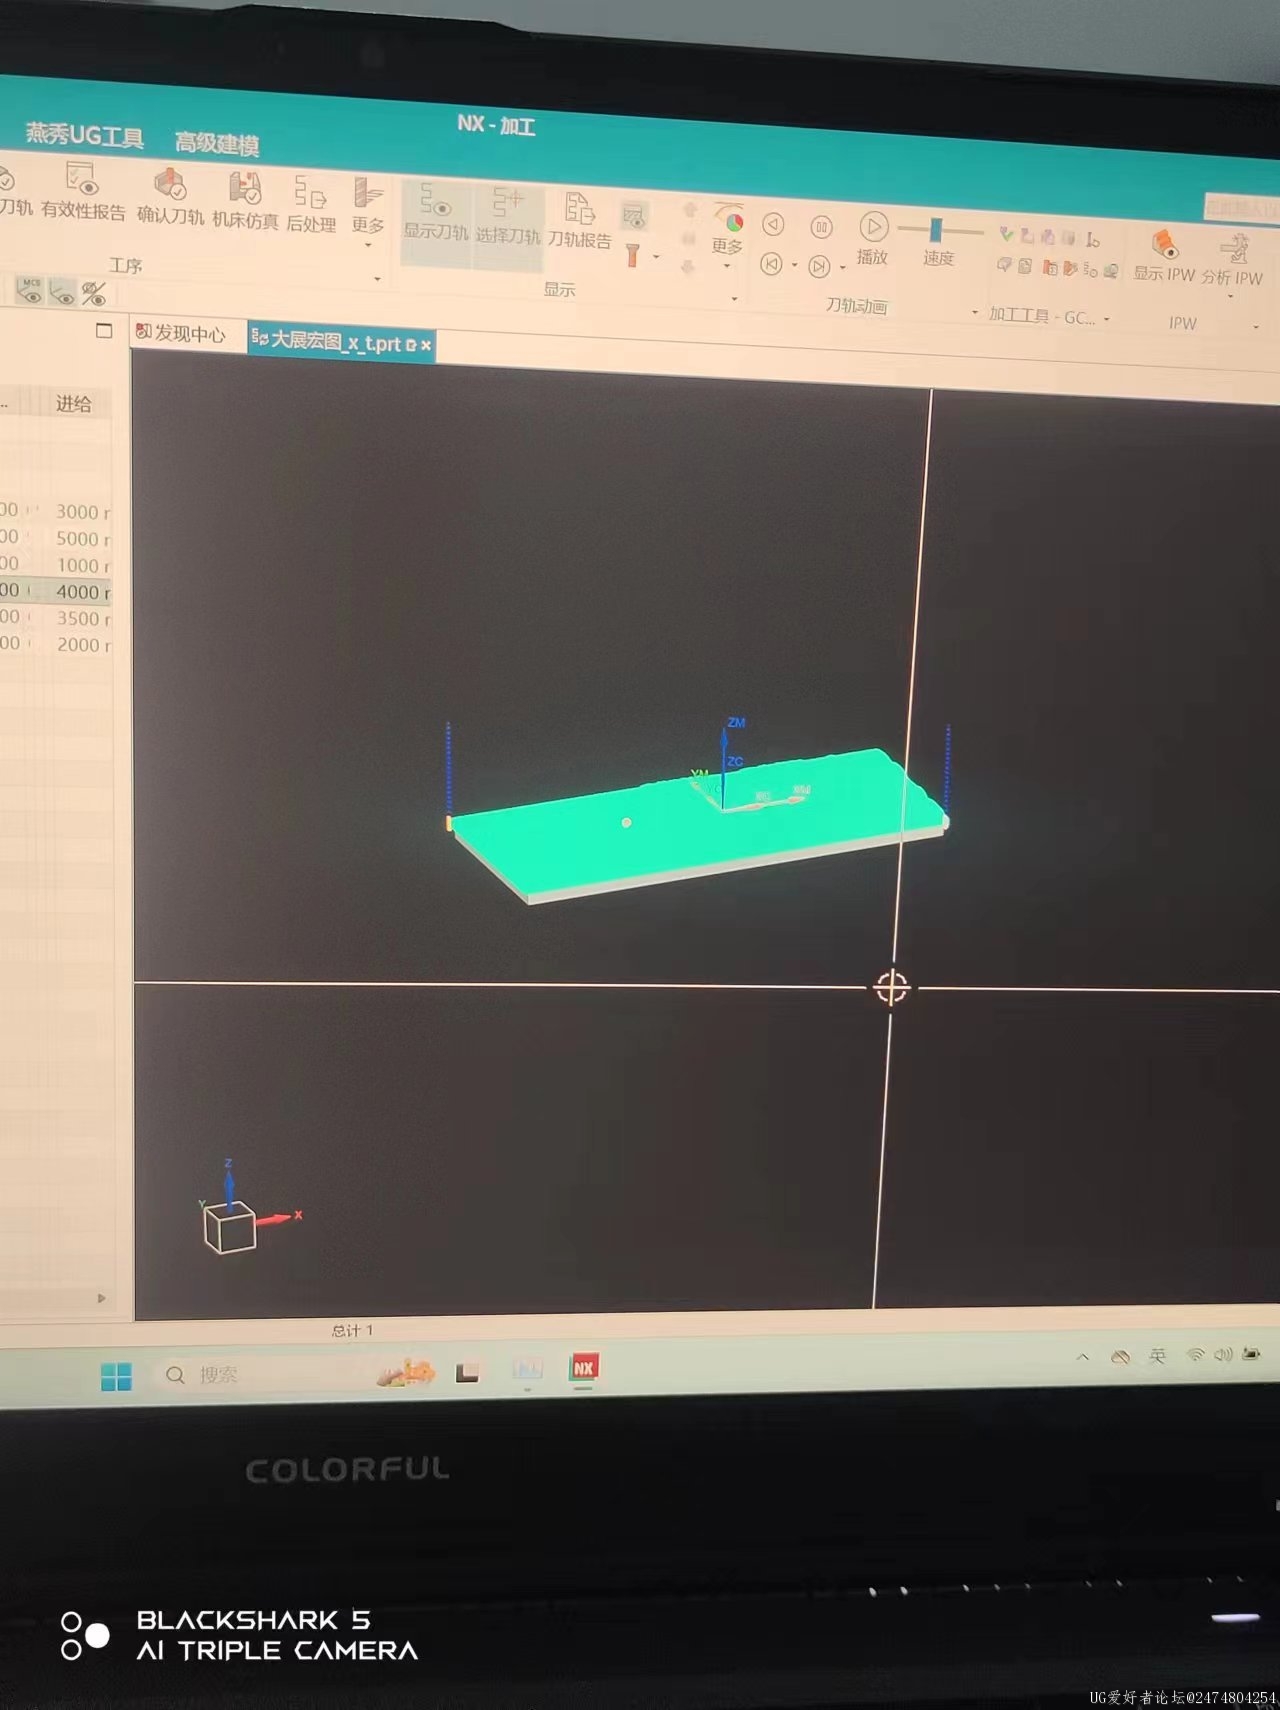The width and height of the screenshot is (1280, 1710).
Task: Click the NX icon in taskbar
Action: click(584, 1368)
